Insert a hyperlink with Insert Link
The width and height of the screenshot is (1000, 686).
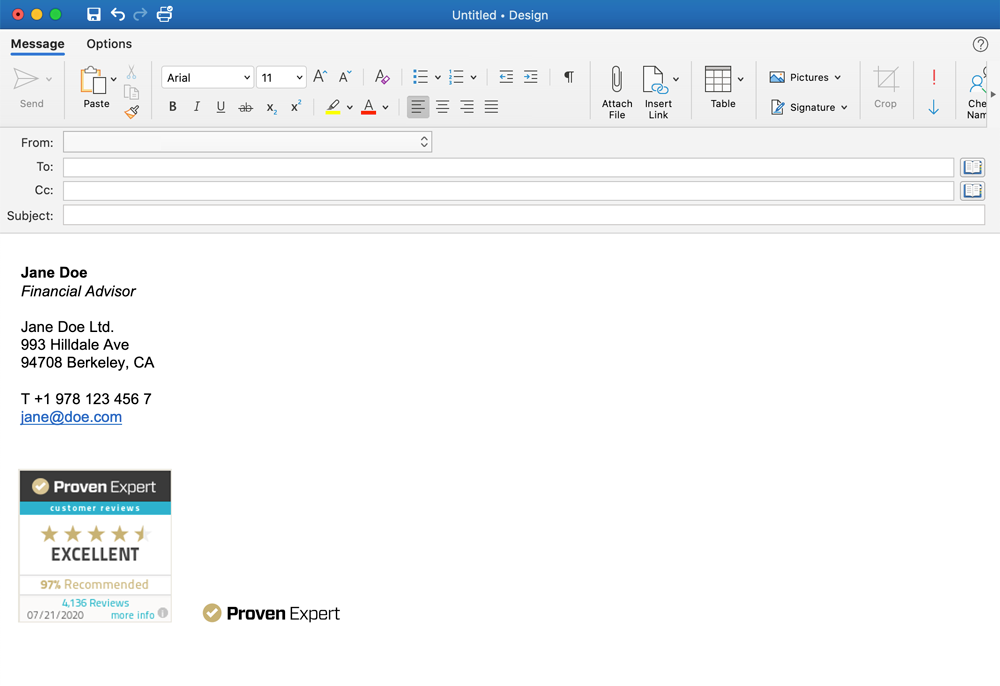pos(658,91)
